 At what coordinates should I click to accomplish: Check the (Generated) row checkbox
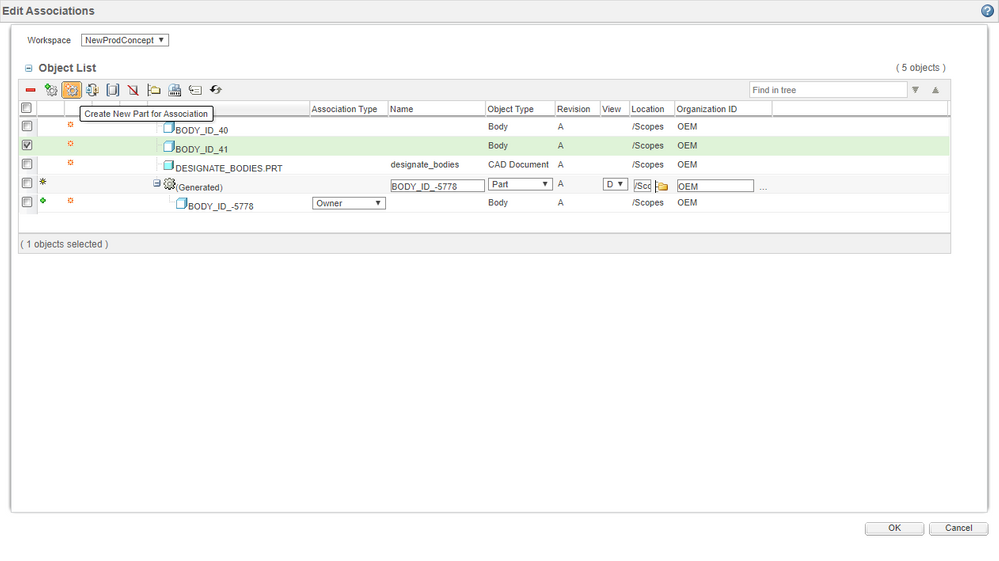(27, 183)
